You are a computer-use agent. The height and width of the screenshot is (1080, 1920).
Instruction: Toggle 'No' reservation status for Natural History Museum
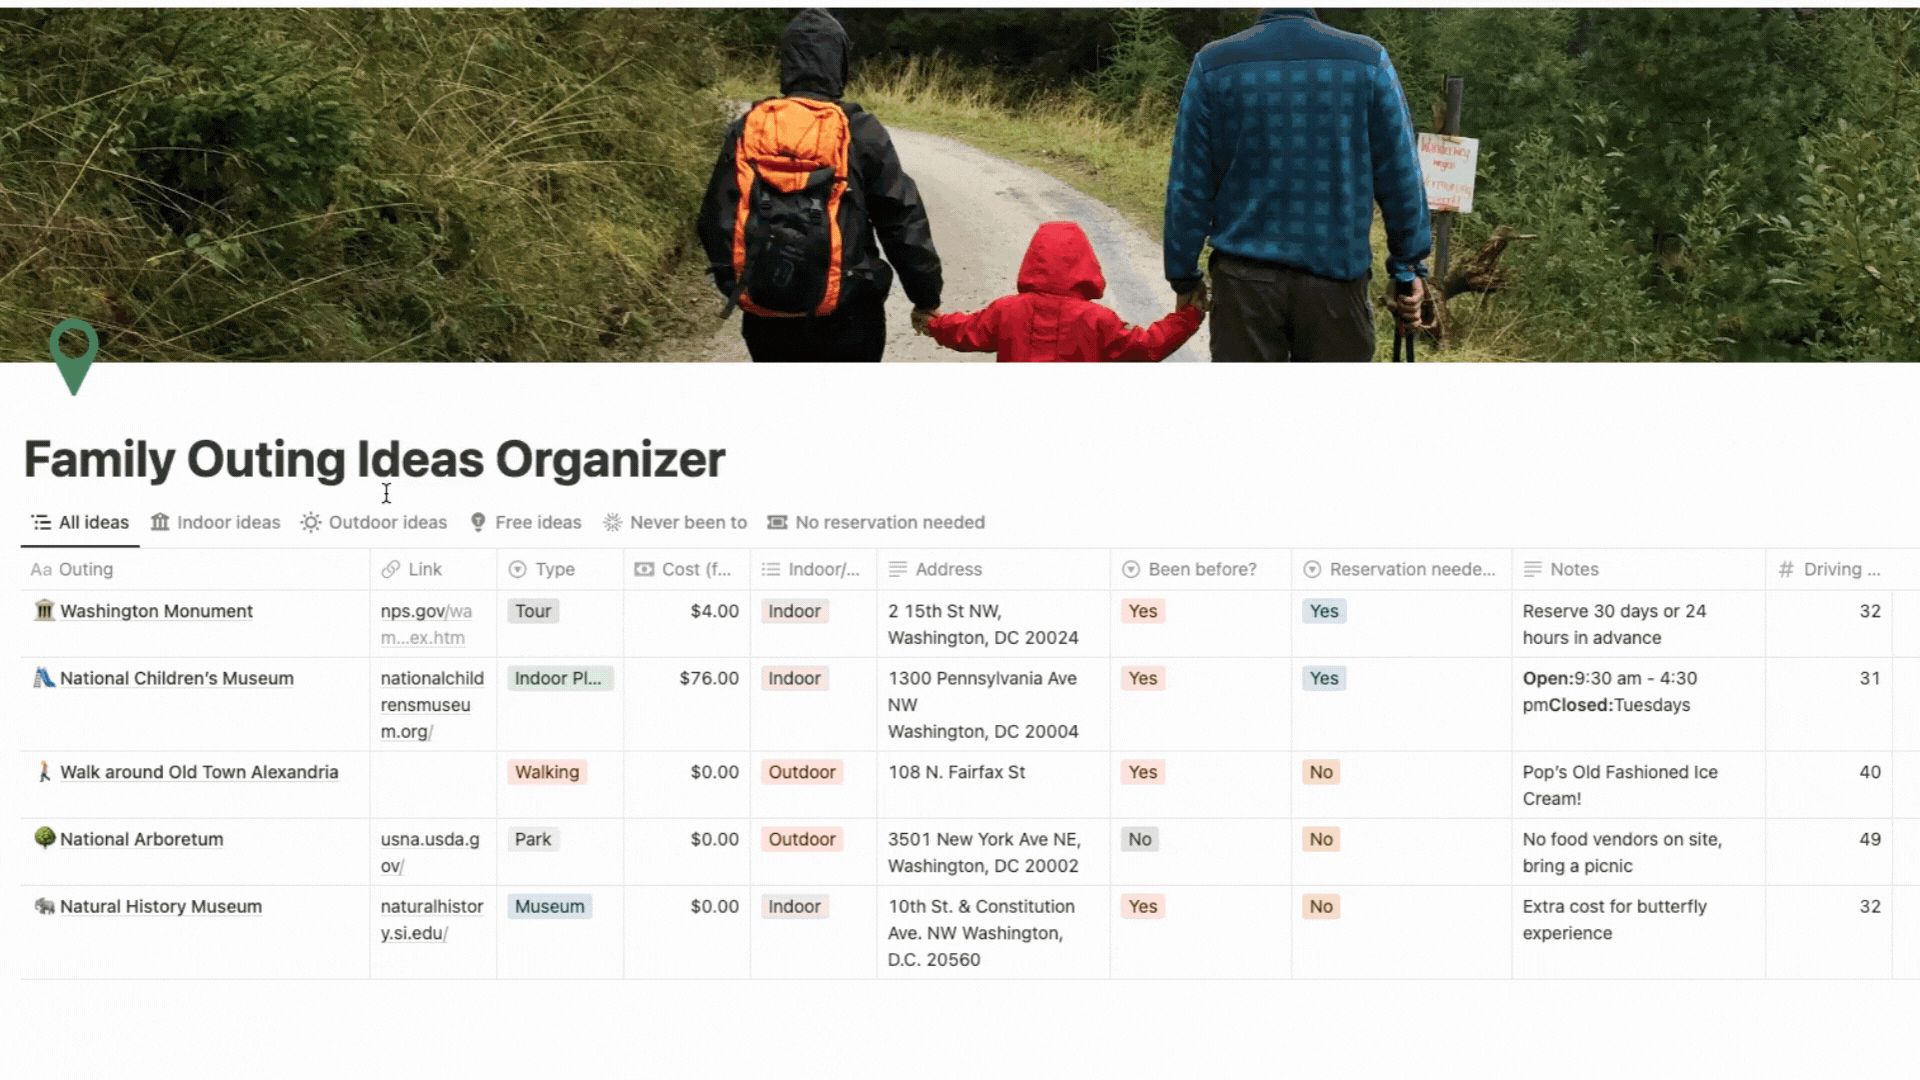(1321, 906)
